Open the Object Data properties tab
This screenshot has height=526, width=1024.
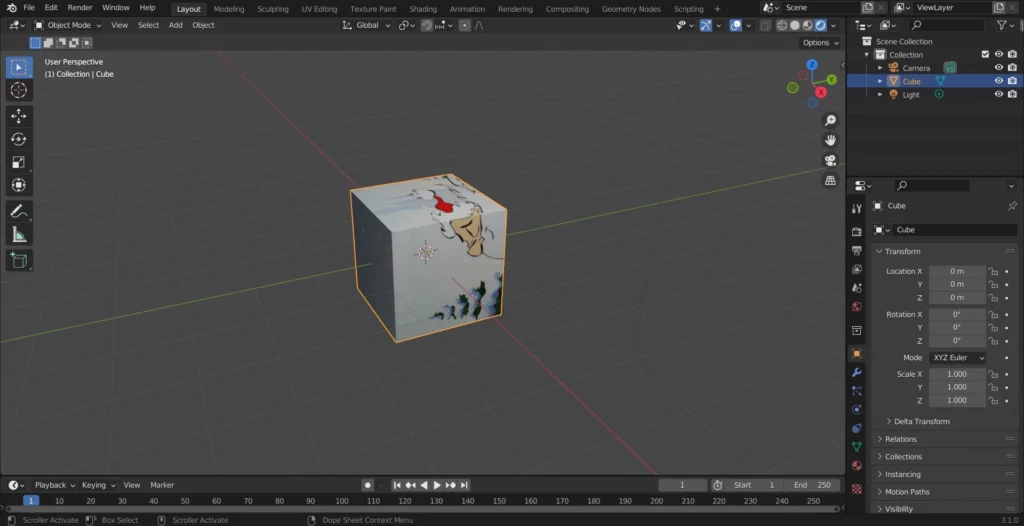pyautogui.click(x=857, y=447)
